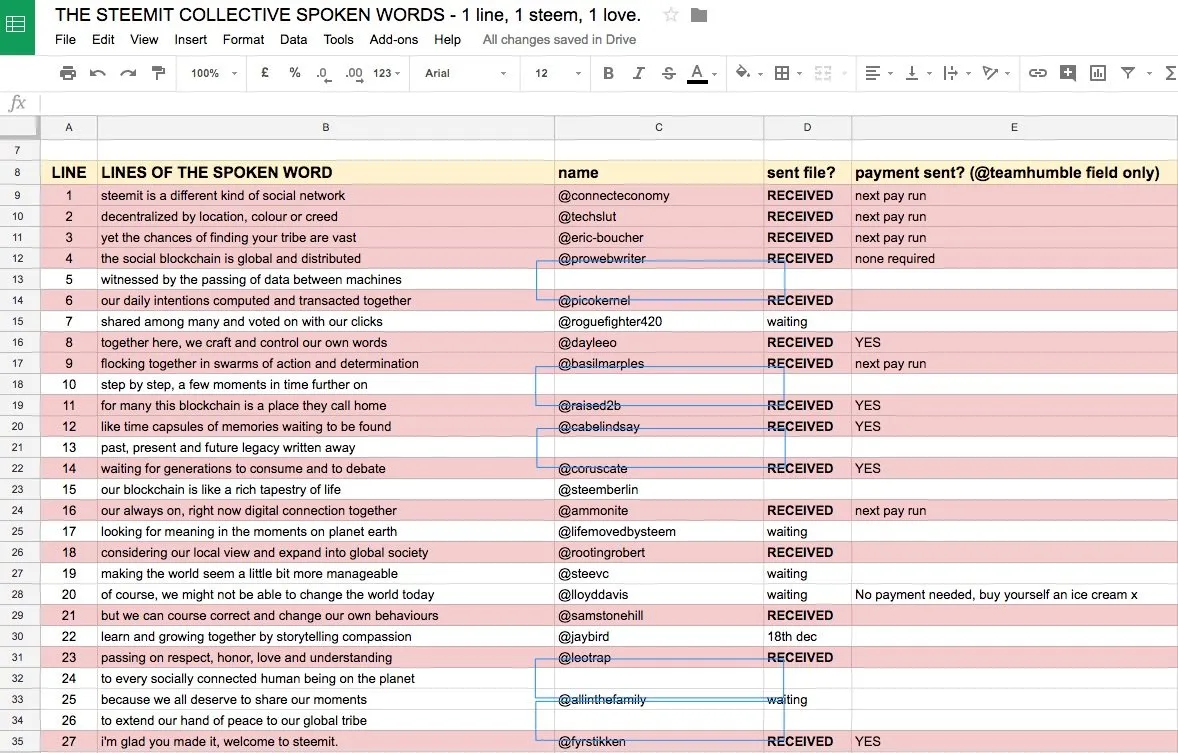Screen dimensions: 1178x753
Task: Select column B header
Action: pos(325,127)
